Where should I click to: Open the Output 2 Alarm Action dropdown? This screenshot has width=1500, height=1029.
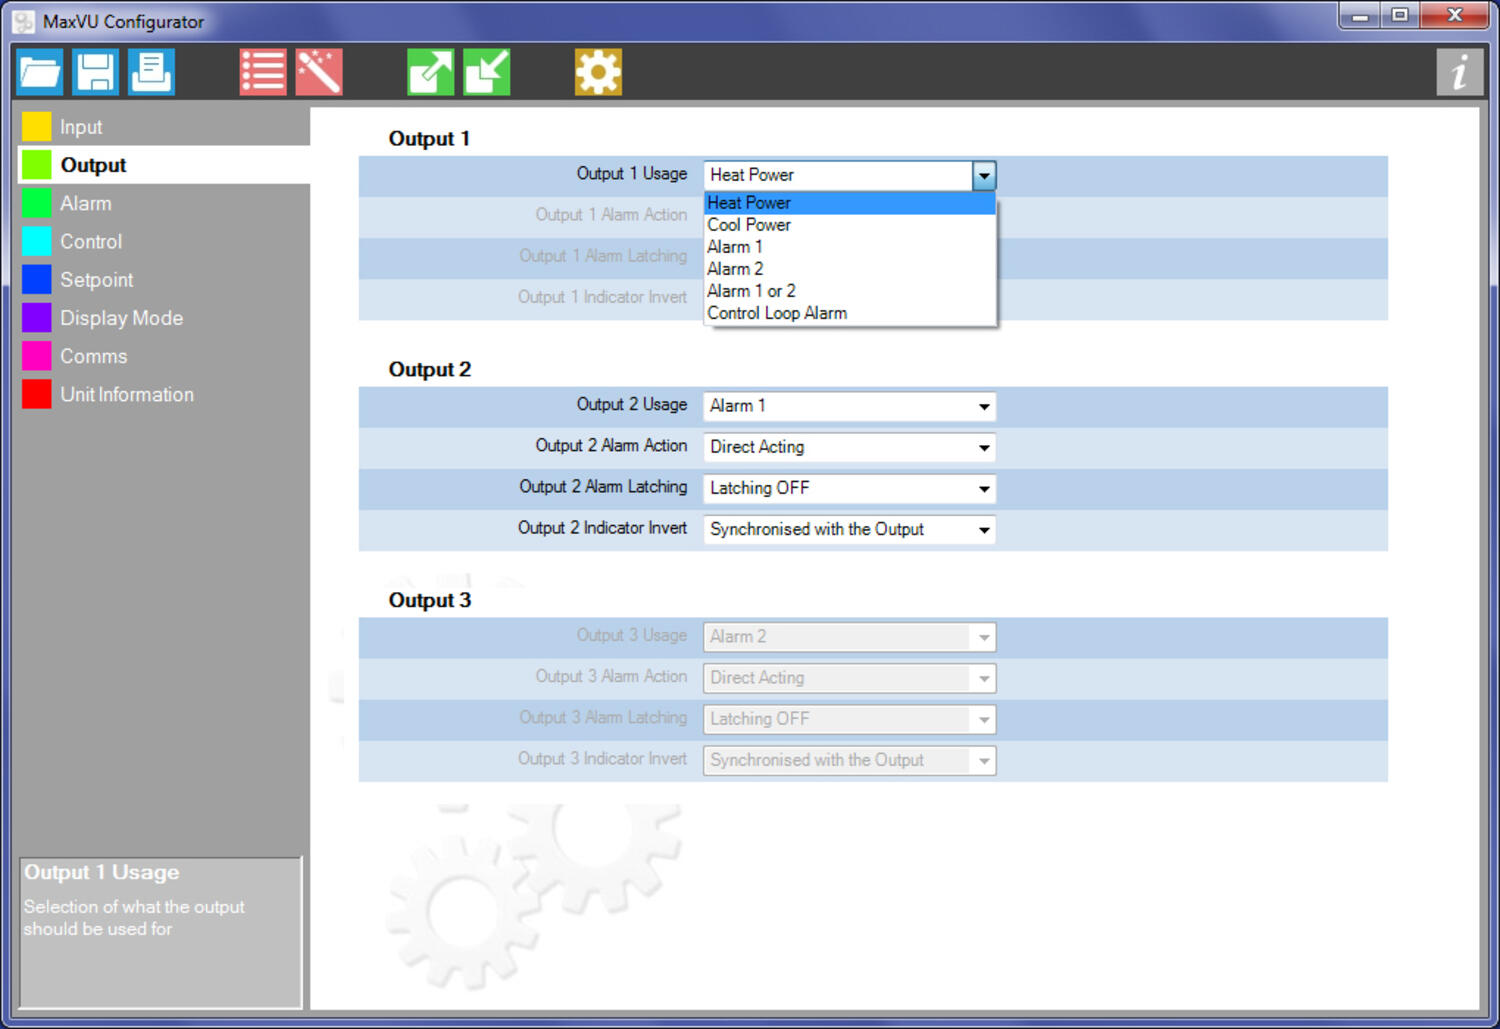[983, 447]
